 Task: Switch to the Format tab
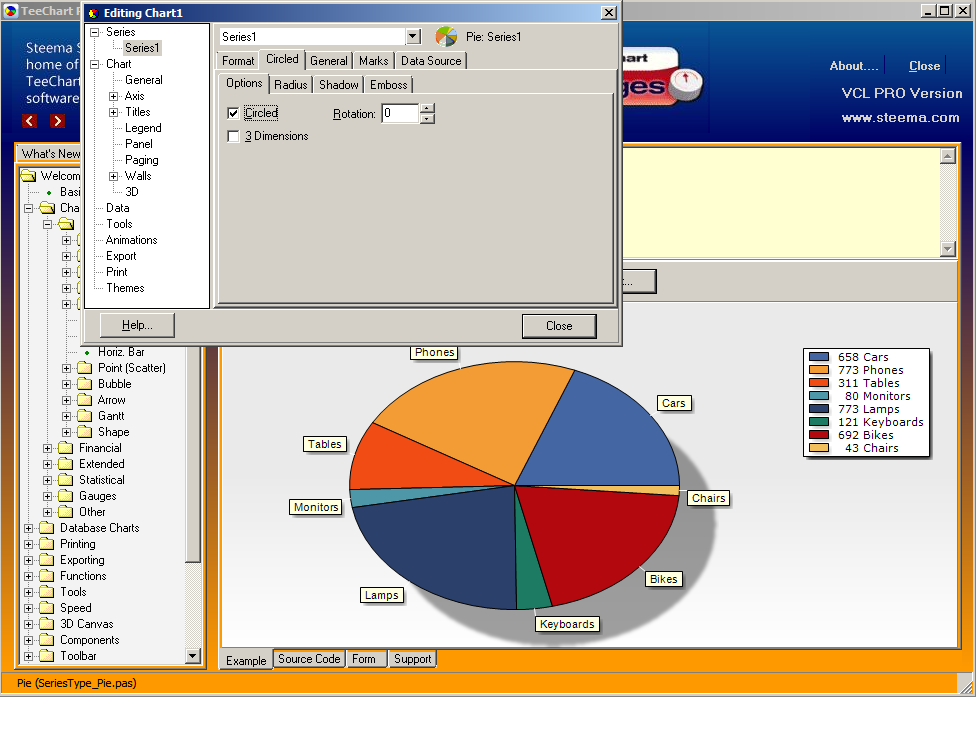238,61
